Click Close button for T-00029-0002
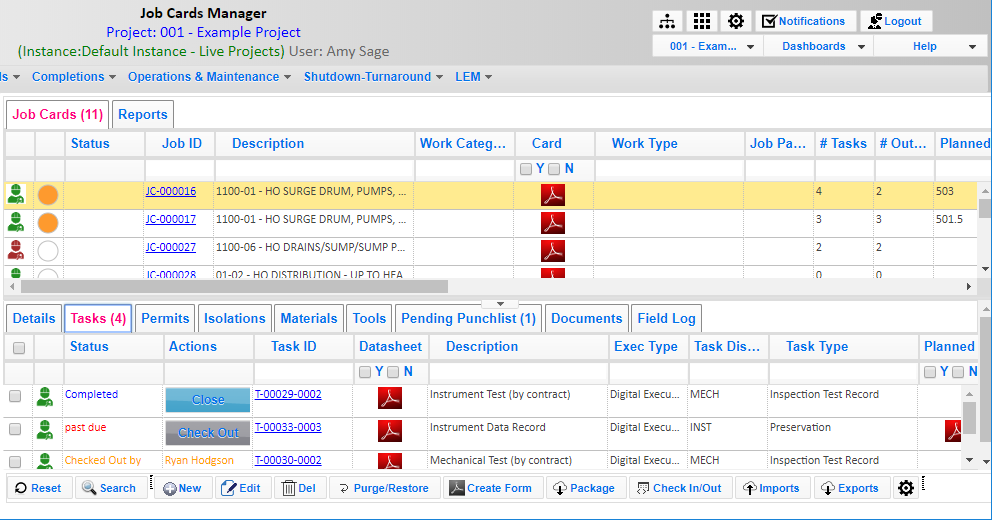 208,400
